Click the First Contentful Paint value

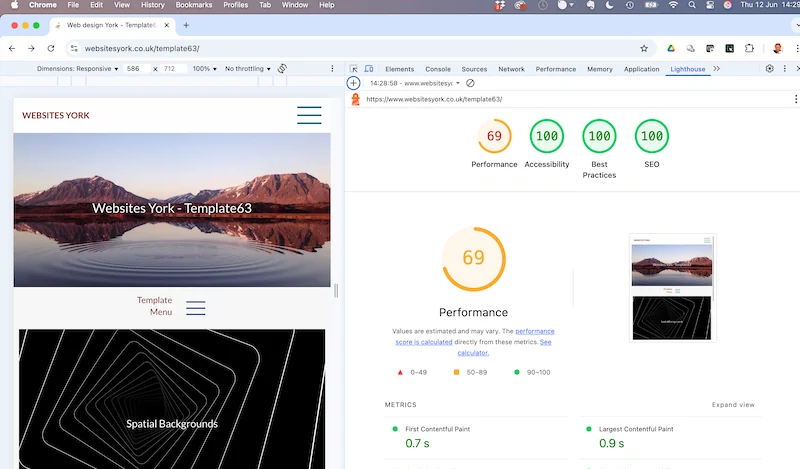pos(417,443)
